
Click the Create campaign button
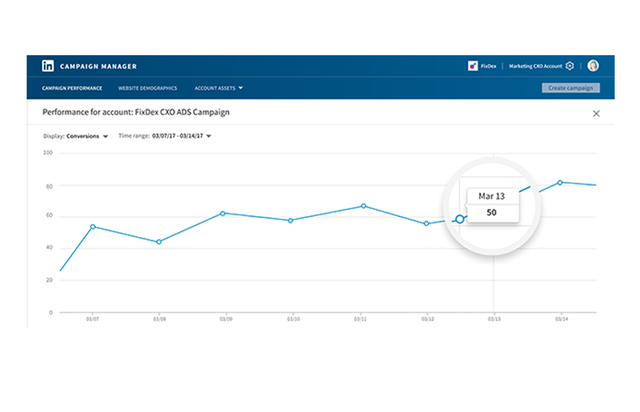click(571, 88)
